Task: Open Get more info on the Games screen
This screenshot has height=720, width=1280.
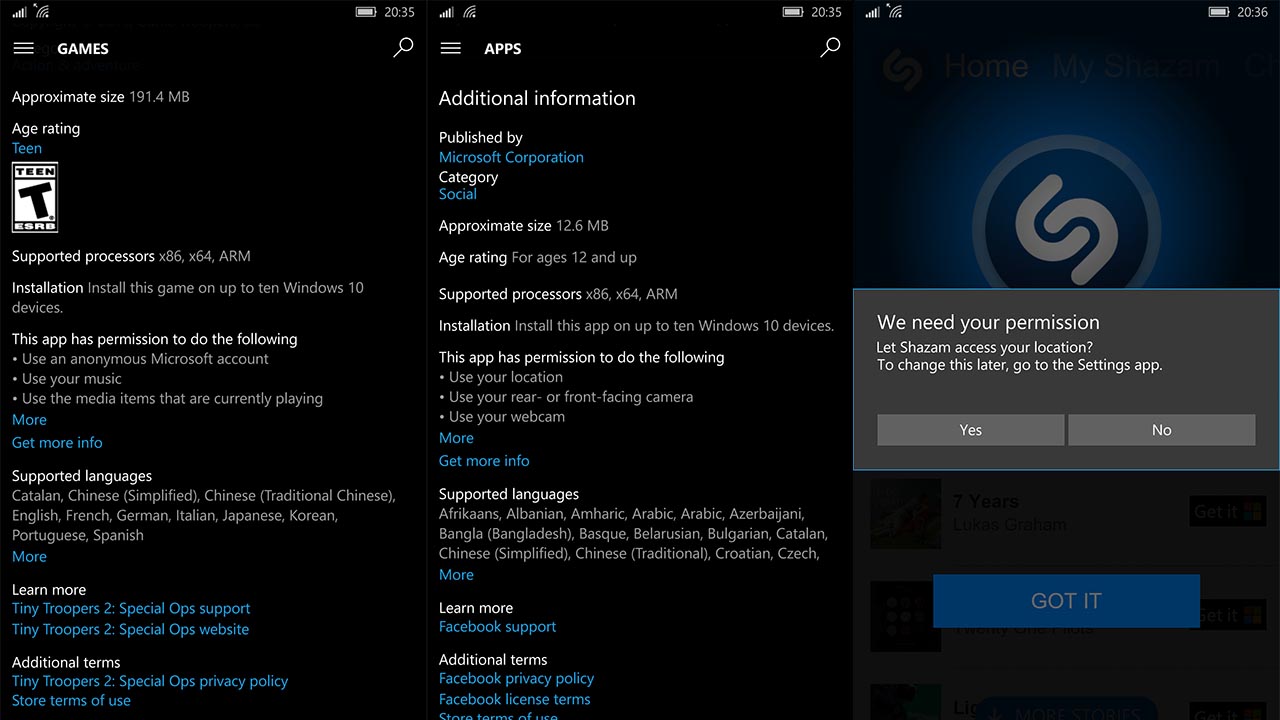Action: tap(57, 442)
